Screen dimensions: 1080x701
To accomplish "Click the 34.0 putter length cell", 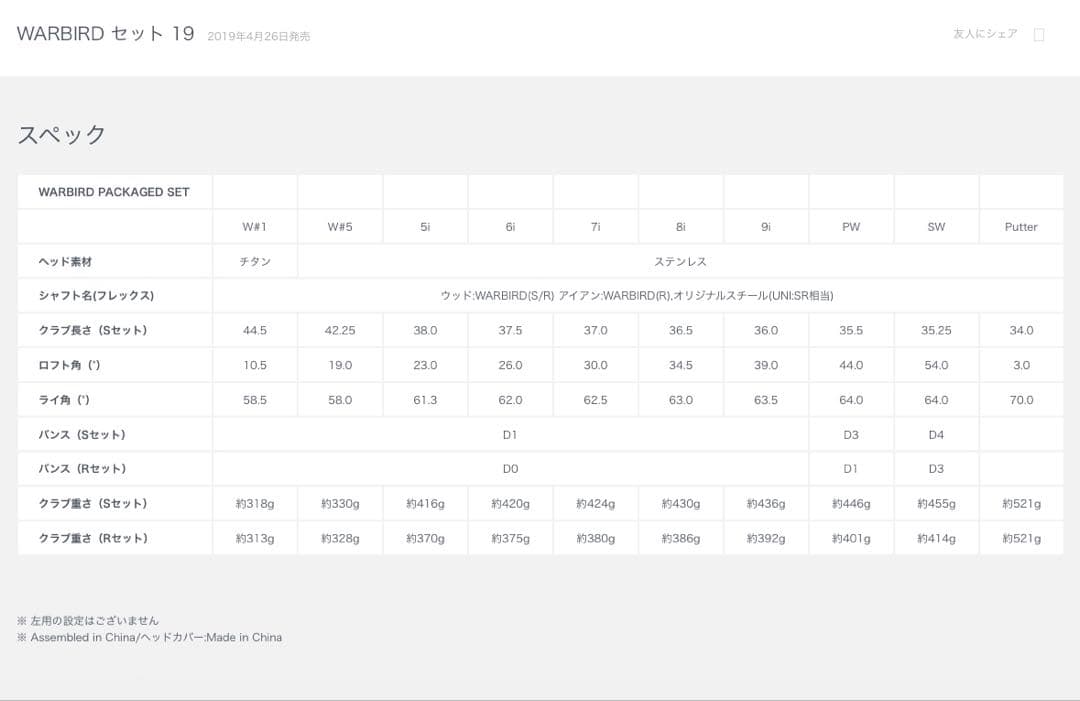I will (1021, 331).
